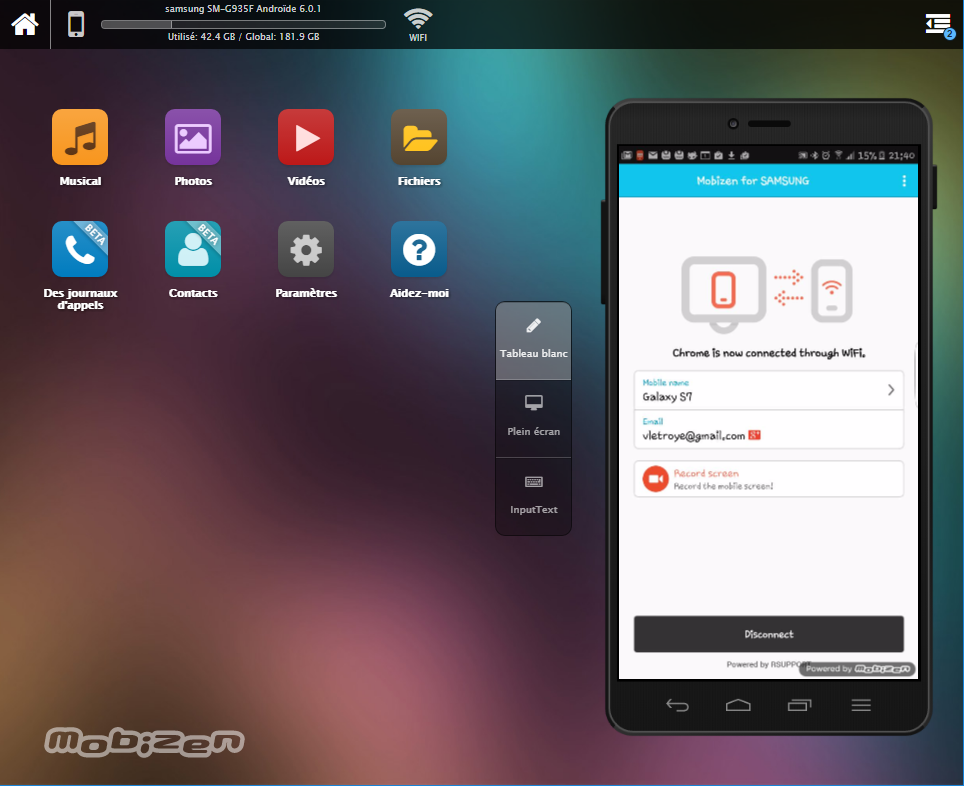Open the notifications menu with badge 2

point(940,26)
